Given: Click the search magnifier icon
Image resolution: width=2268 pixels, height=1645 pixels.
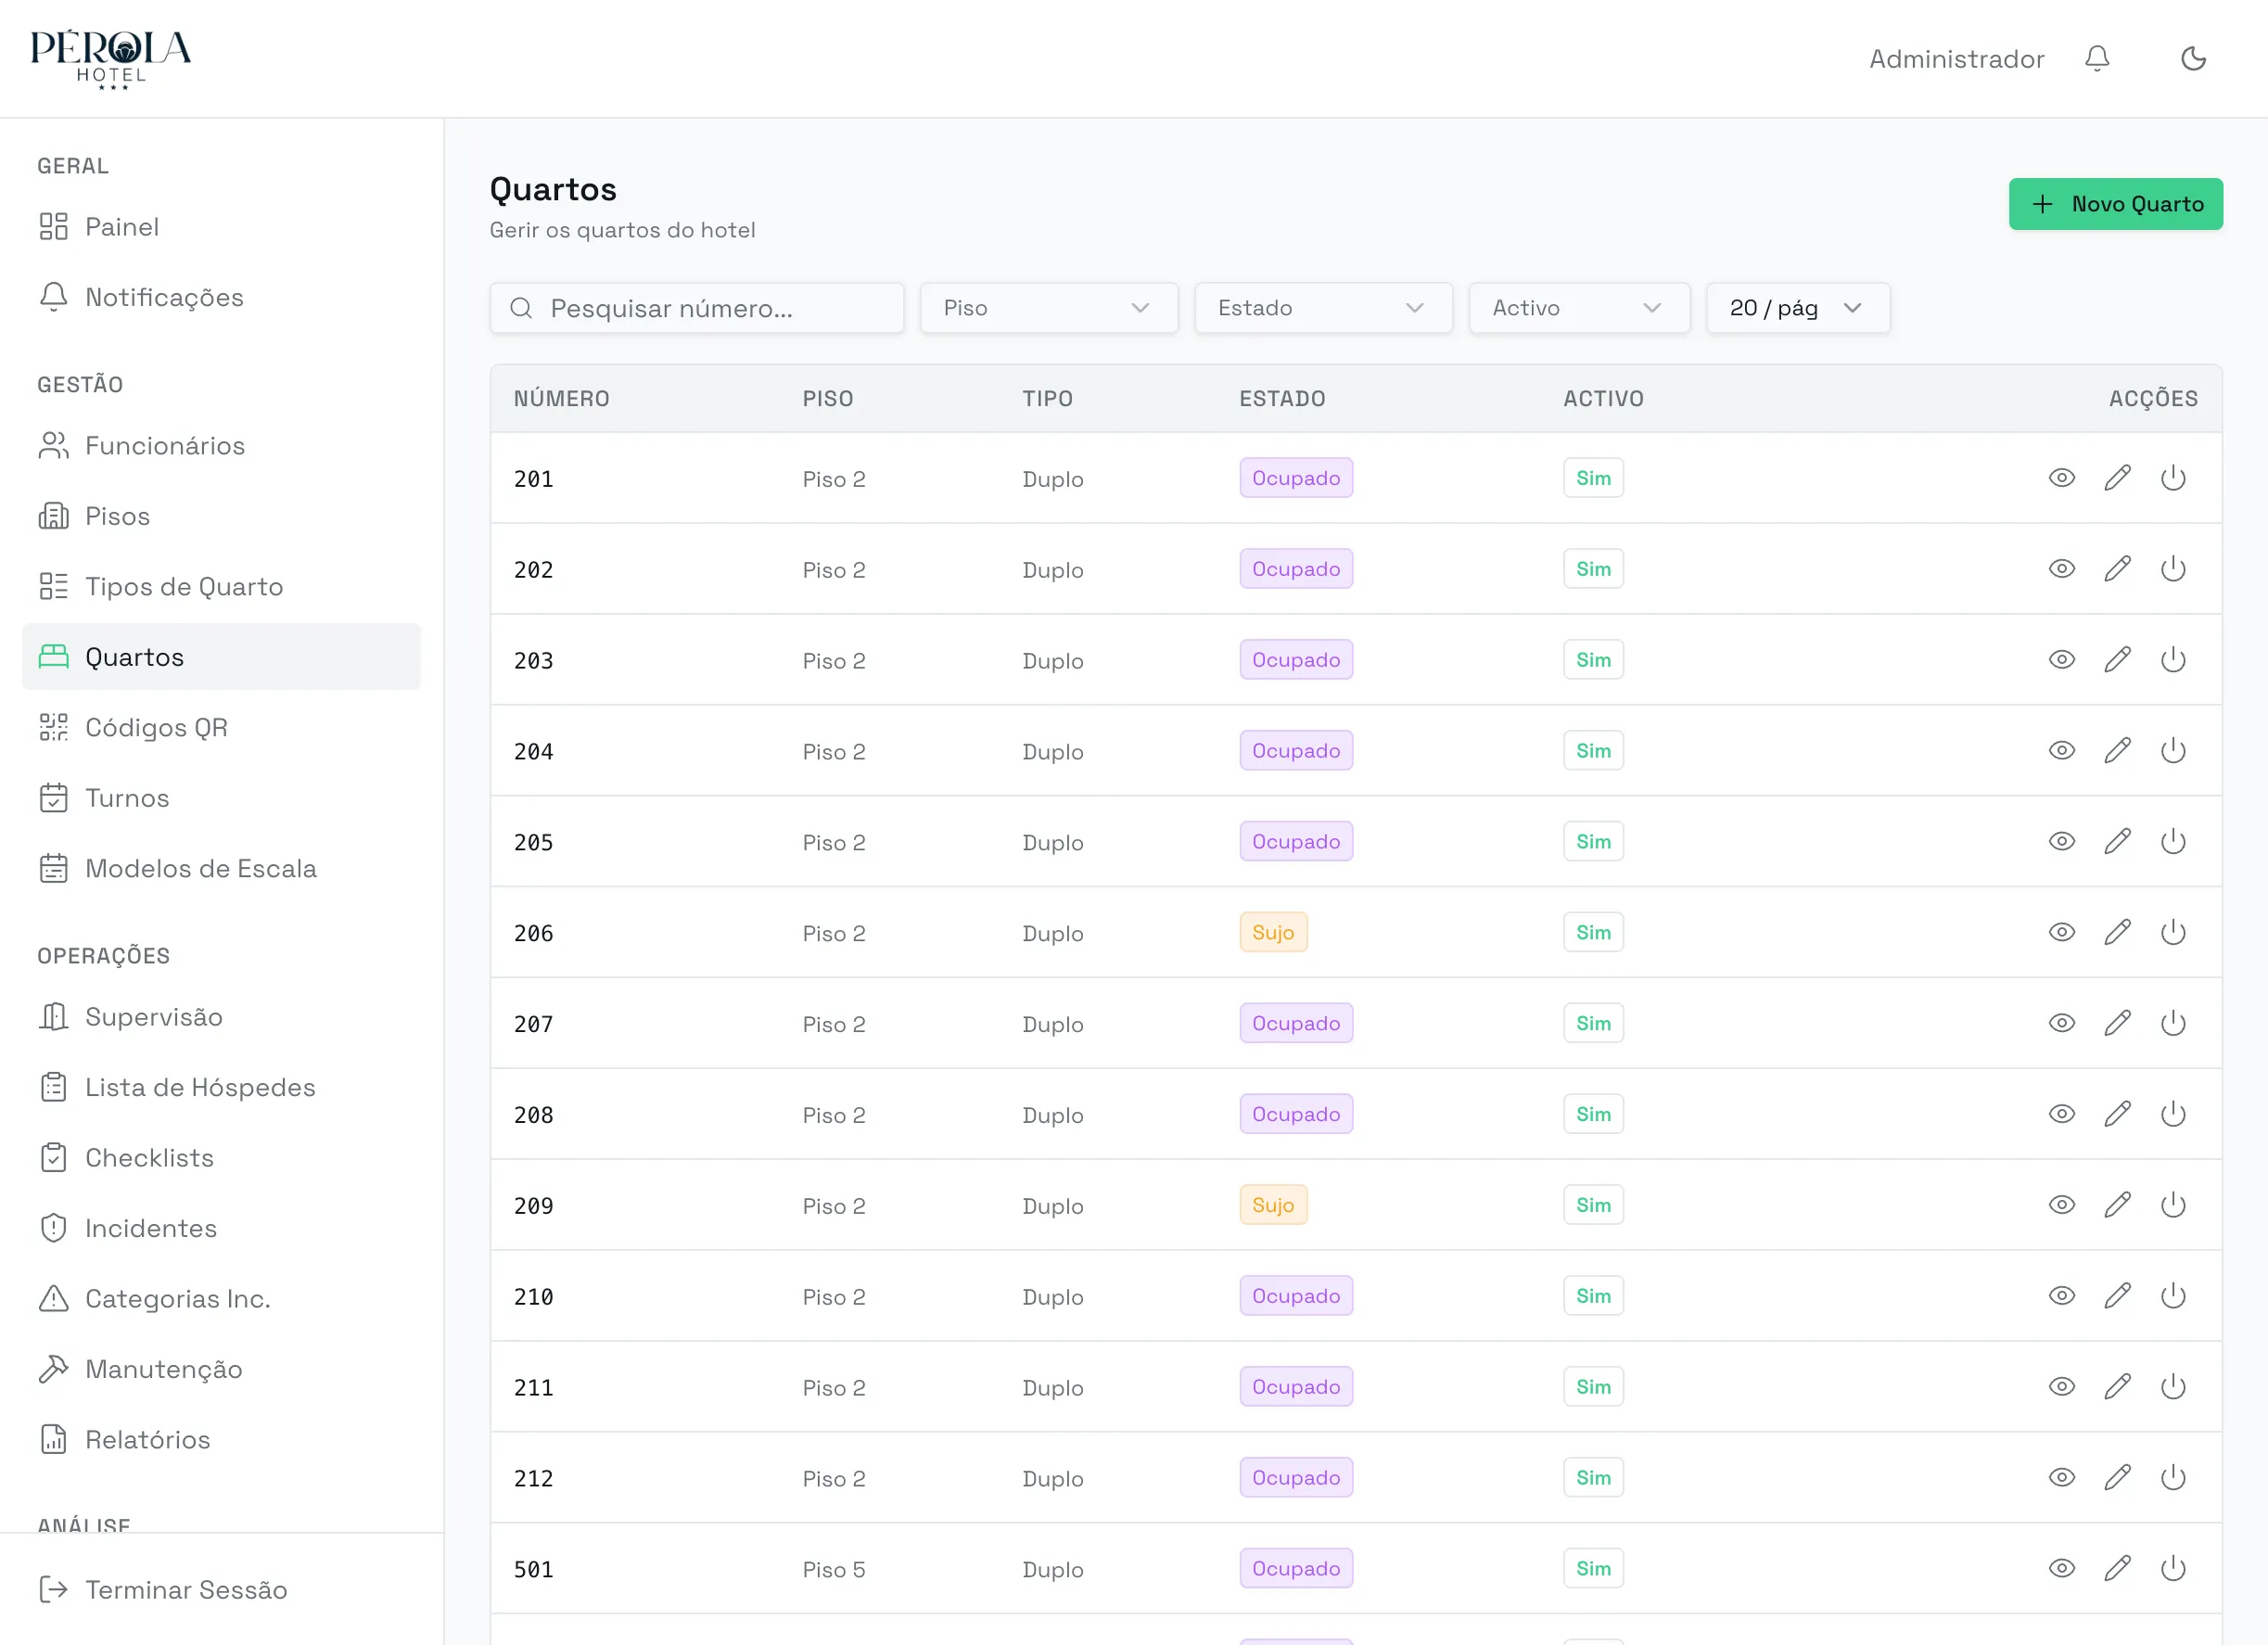Looking at the screenshot, I should [521, 308].
